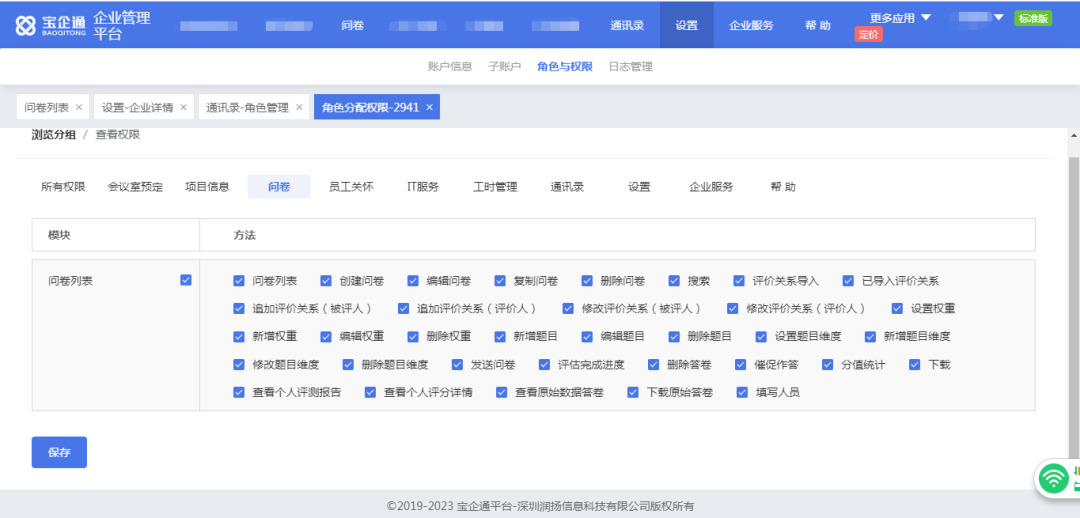Toggle the 评估完成进度 checkbox
This screenshot has height=518, width=1080.
(545, 364)
